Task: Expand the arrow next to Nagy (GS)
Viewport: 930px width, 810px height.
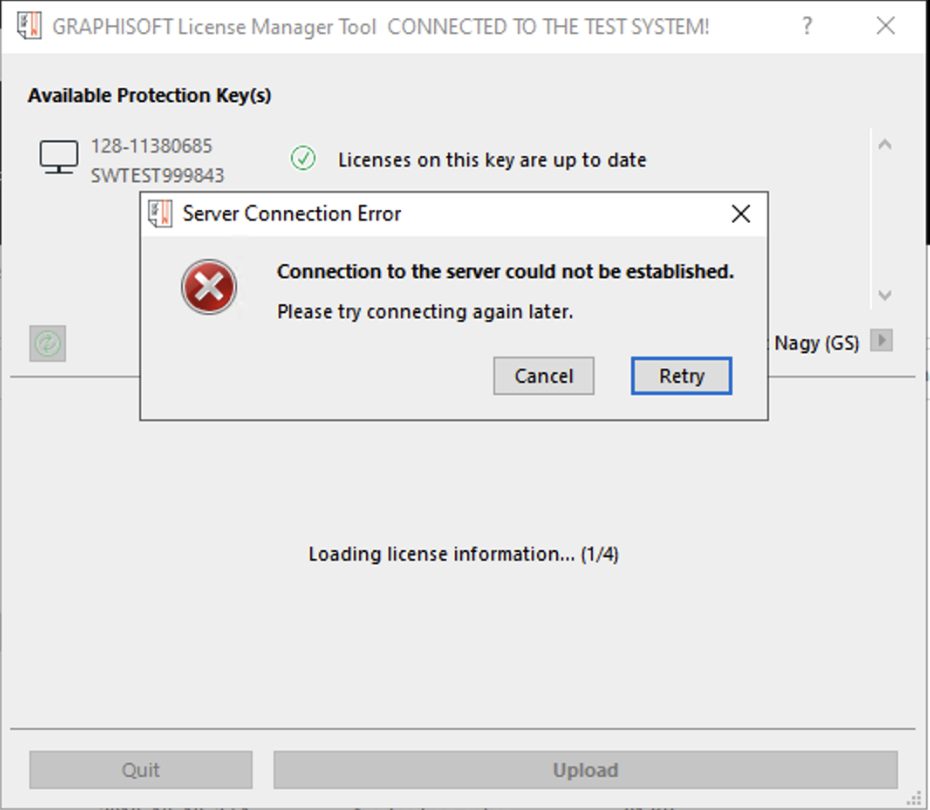Action: (x=881, y=340)
